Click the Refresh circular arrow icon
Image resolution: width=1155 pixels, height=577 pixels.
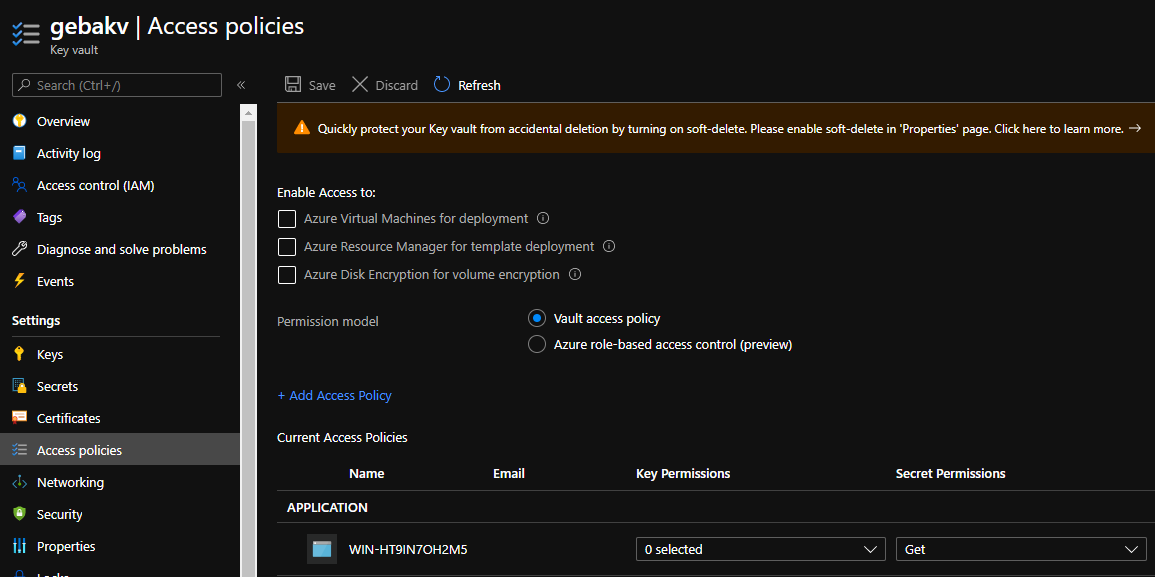click(x=442, y=85)
